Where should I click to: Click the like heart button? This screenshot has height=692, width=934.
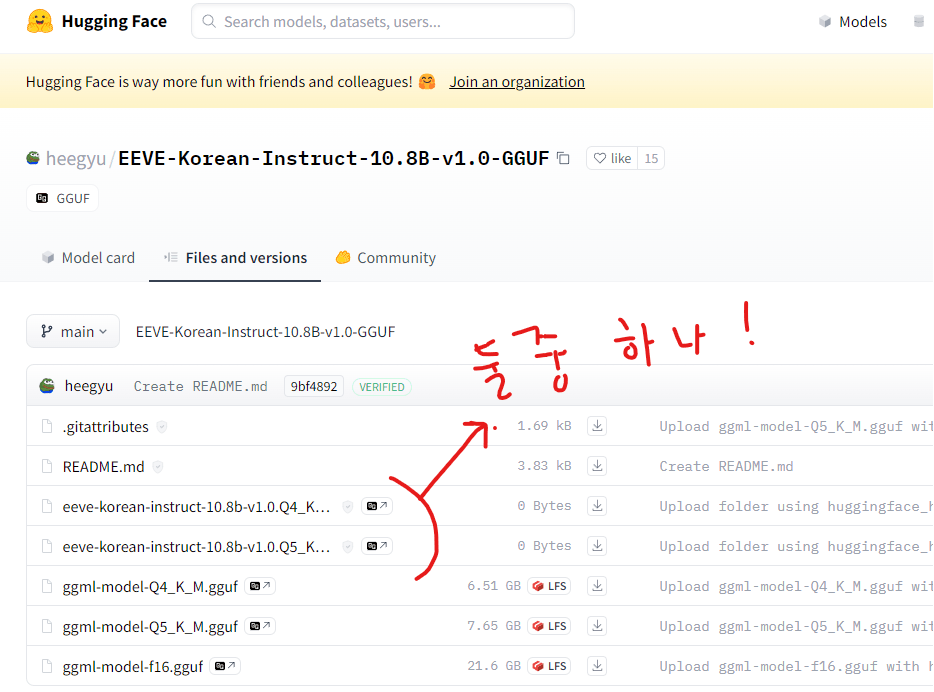[x=612, y=158]
